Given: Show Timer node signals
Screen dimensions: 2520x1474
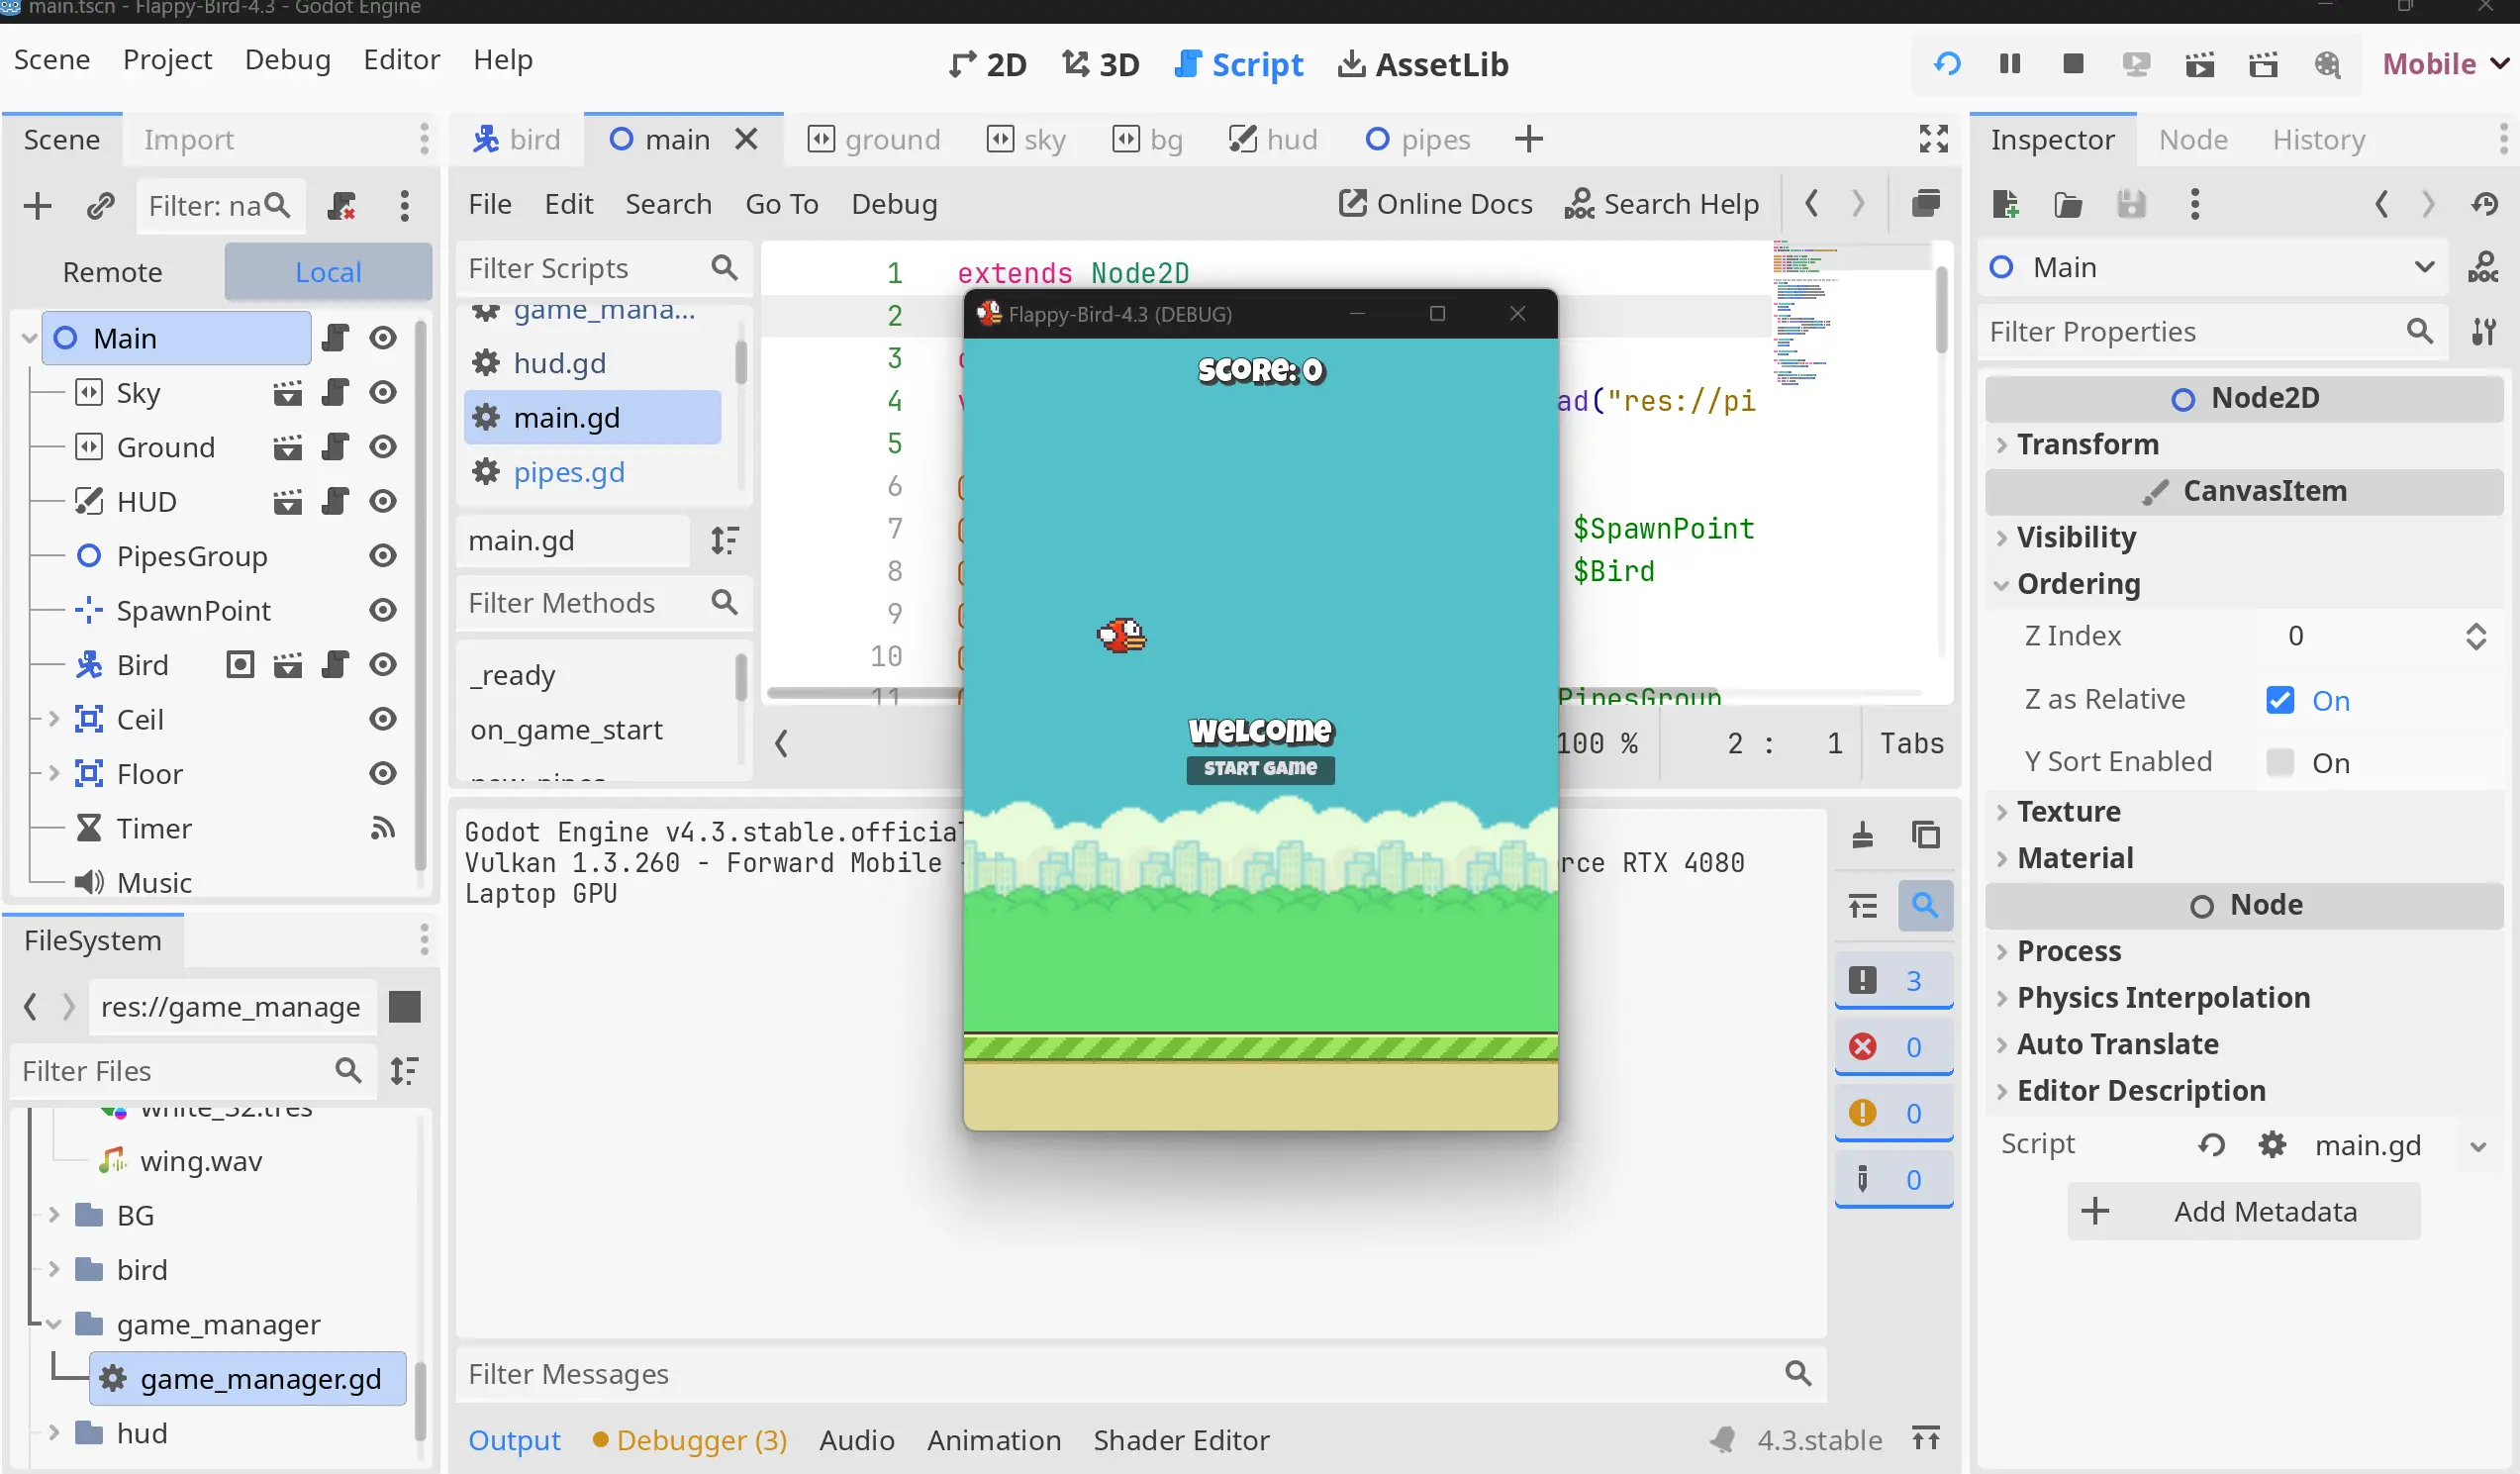Looking at the screenshot, I should [x=382, y=828].
